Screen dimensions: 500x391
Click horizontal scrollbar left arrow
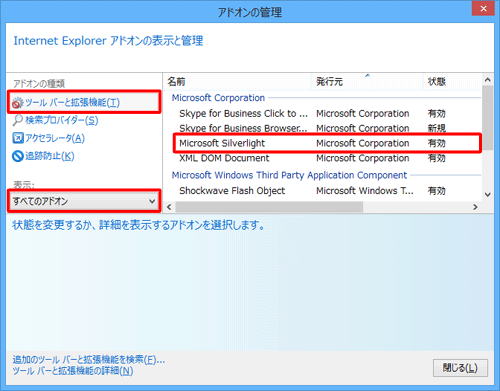(x=169, y=207)
